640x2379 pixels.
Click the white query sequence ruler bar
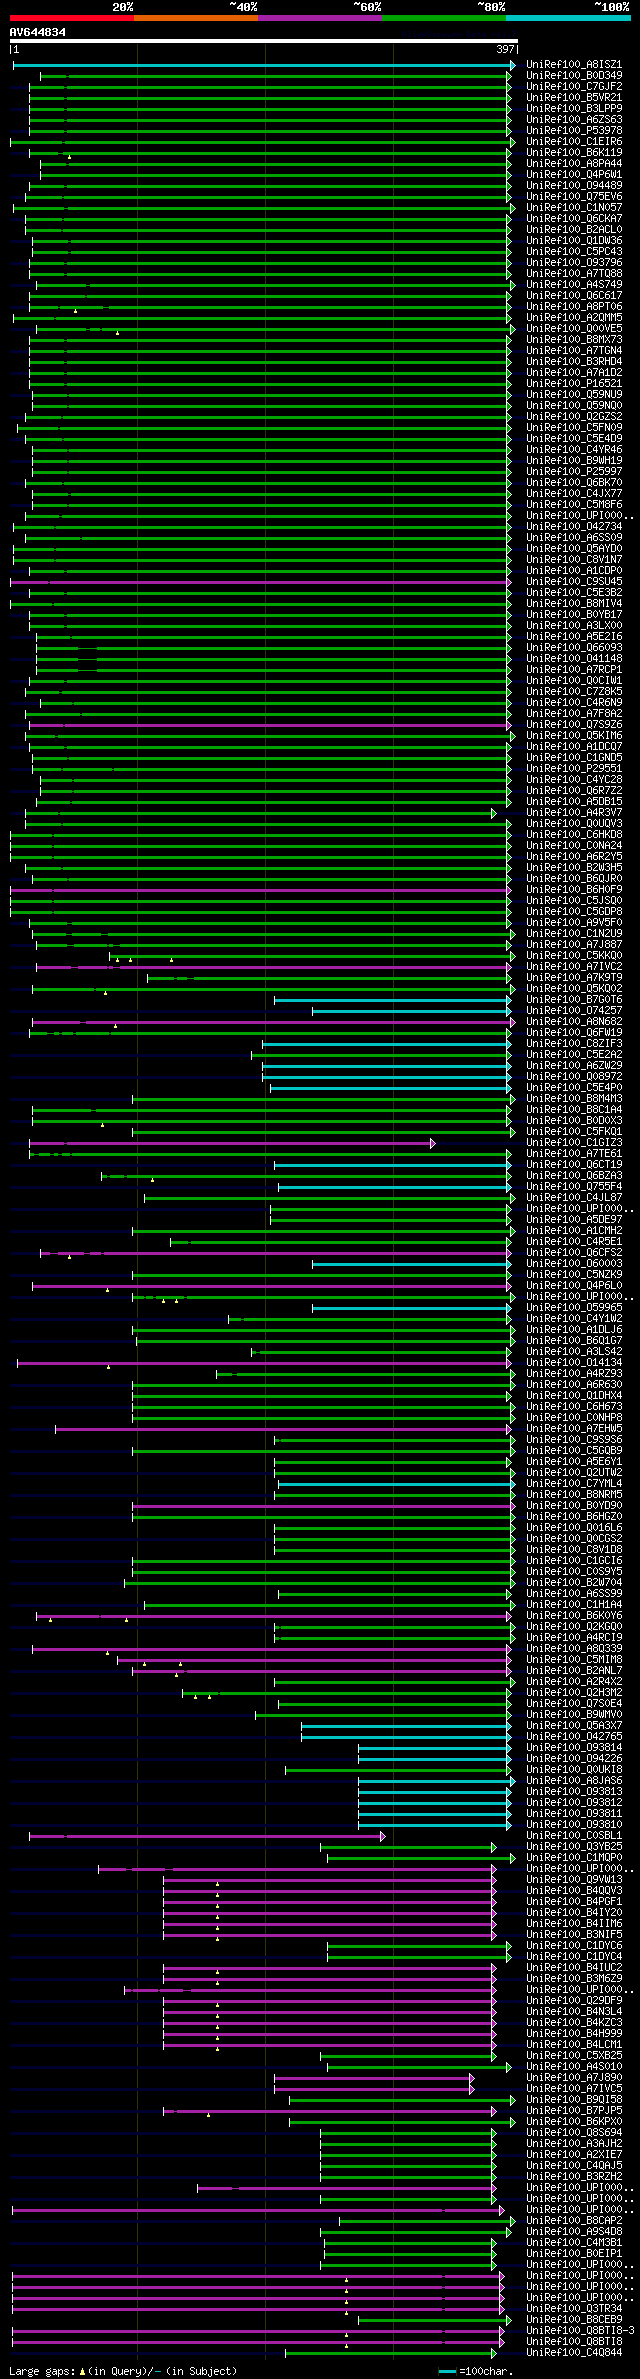264,42
